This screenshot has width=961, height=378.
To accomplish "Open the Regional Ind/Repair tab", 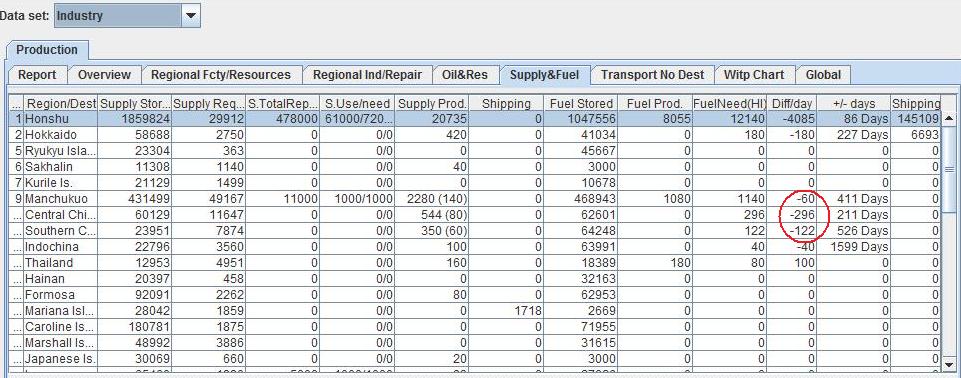I will [368, 75].
